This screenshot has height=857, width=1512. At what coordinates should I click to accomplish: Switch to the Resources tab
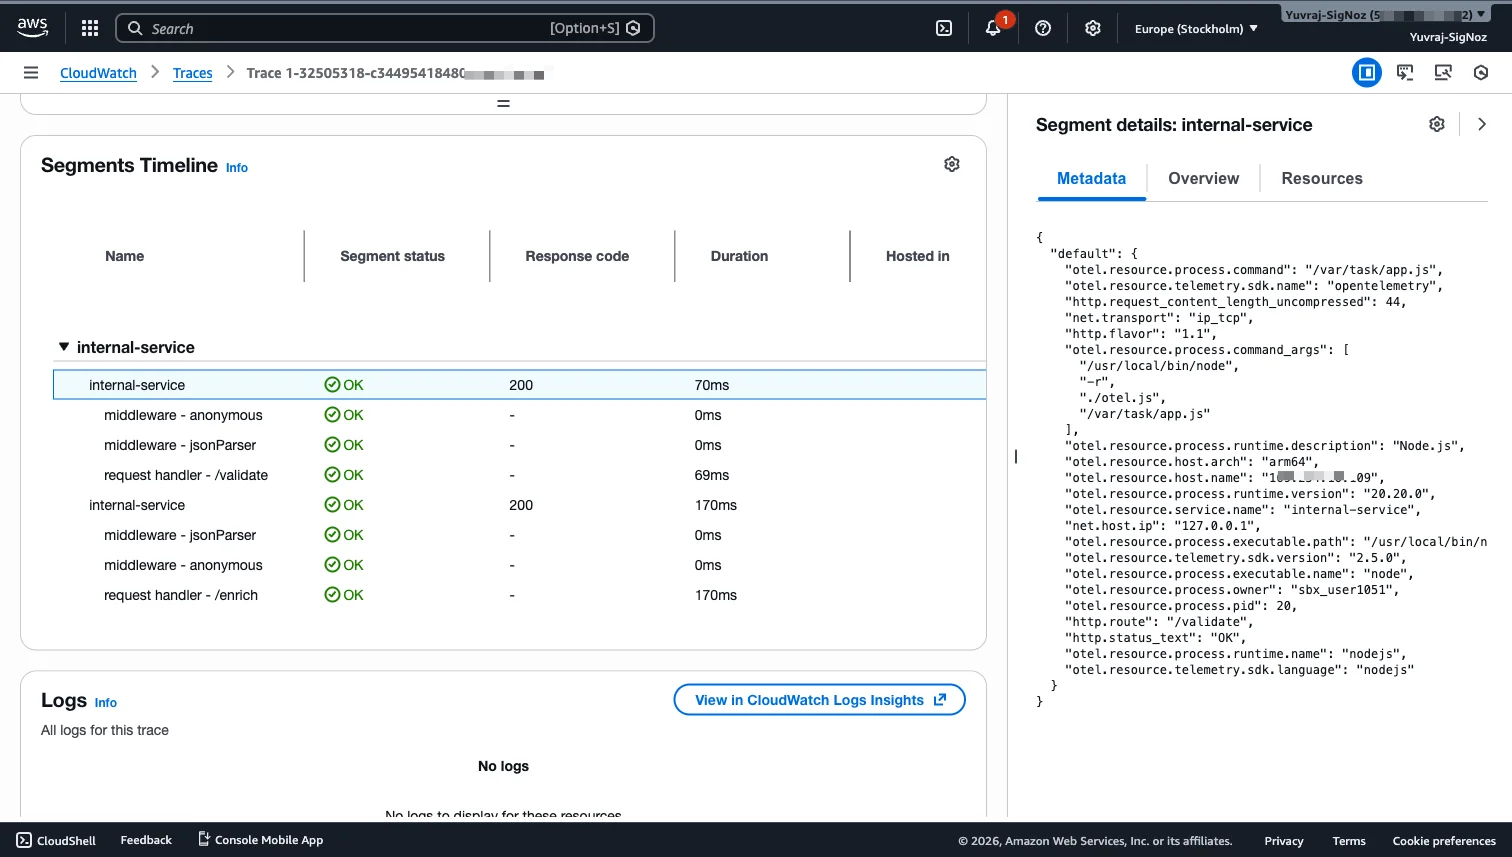[1321, 178]
